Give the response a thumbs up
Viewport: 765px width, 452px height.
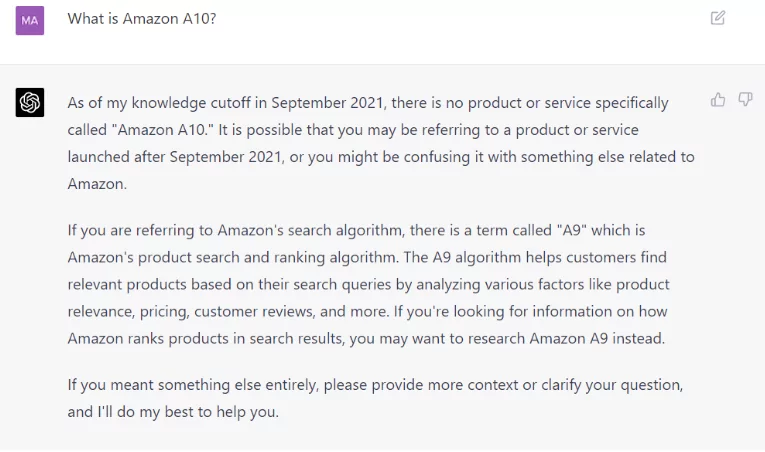tap(718, 100)
